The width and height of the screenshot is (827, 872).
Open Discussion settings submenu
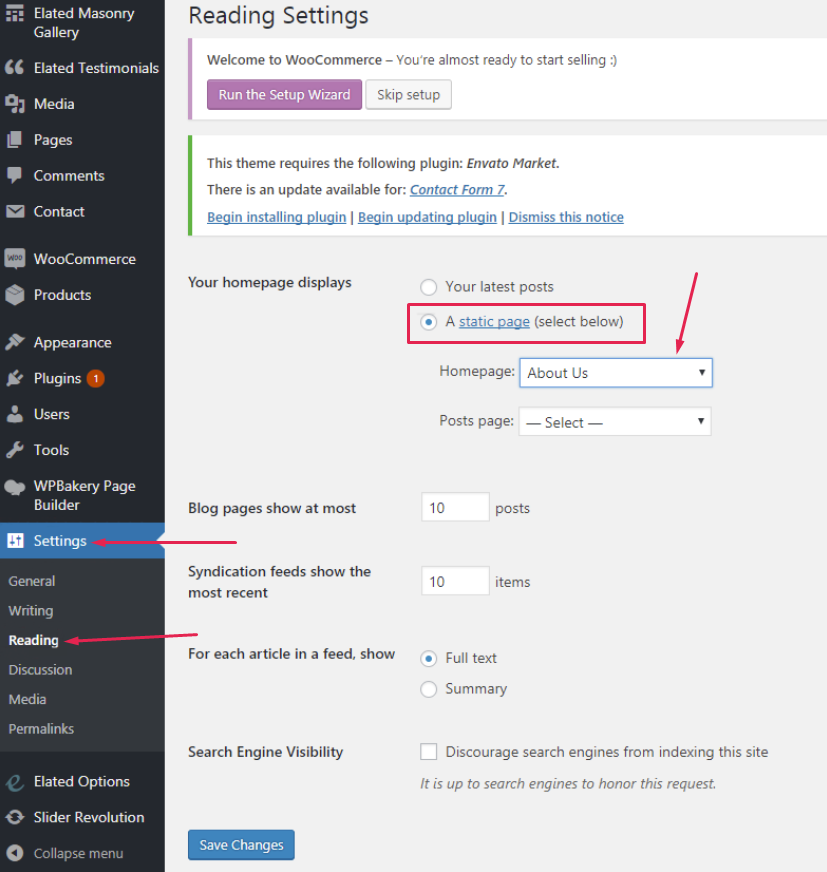[40, 670]
